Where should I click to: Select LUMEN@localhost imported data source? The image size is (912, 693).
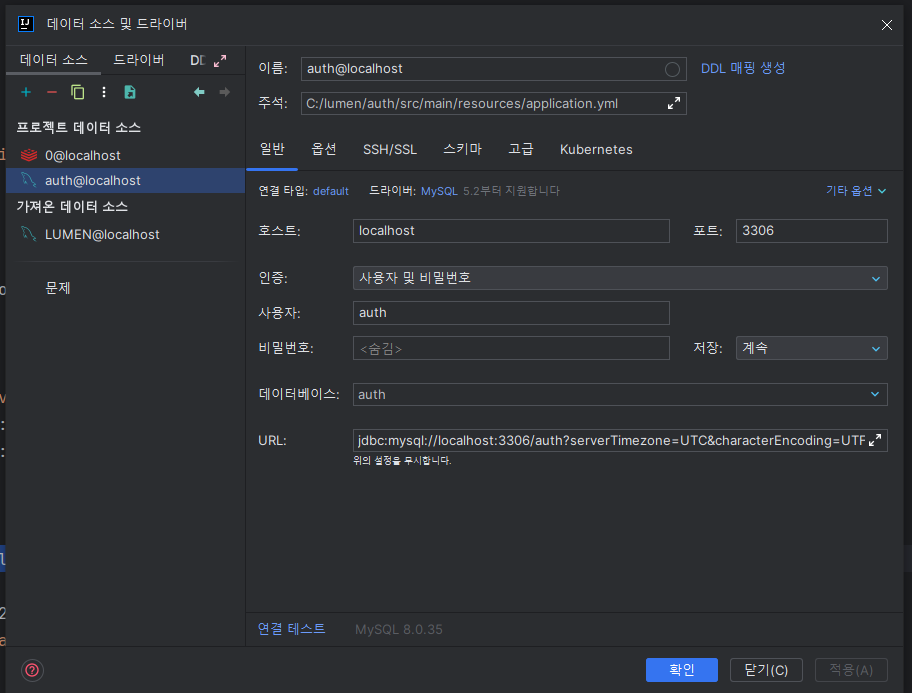click(x=125, y=234)
